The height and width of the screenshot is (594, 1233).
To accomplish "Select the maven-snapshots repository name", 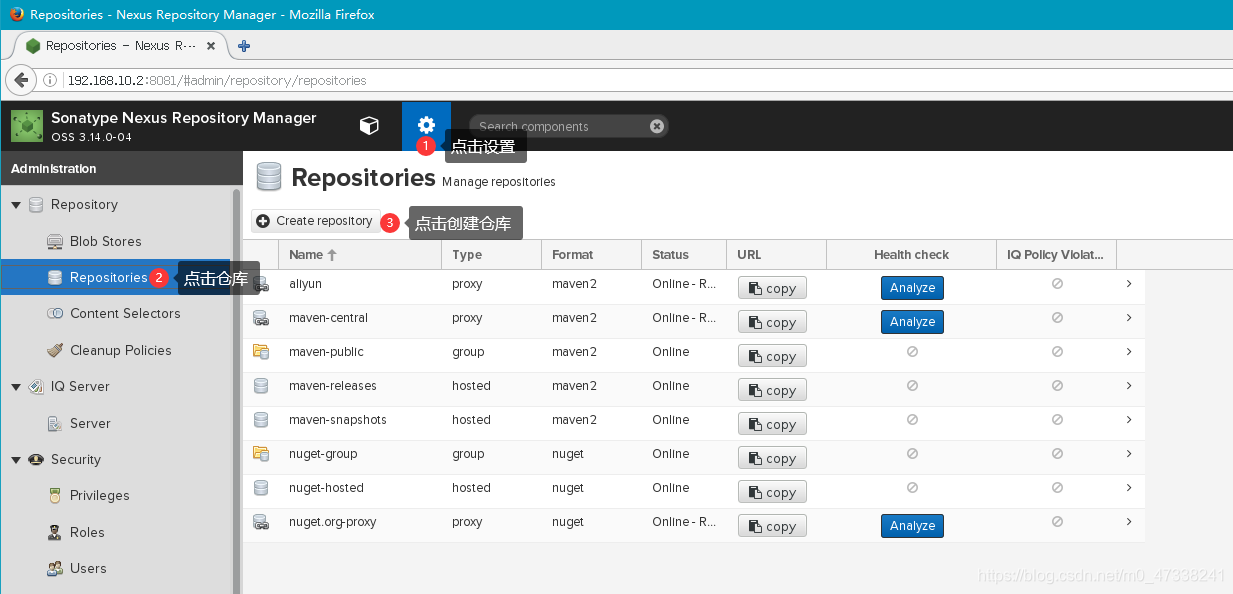I will pos(338,420).
